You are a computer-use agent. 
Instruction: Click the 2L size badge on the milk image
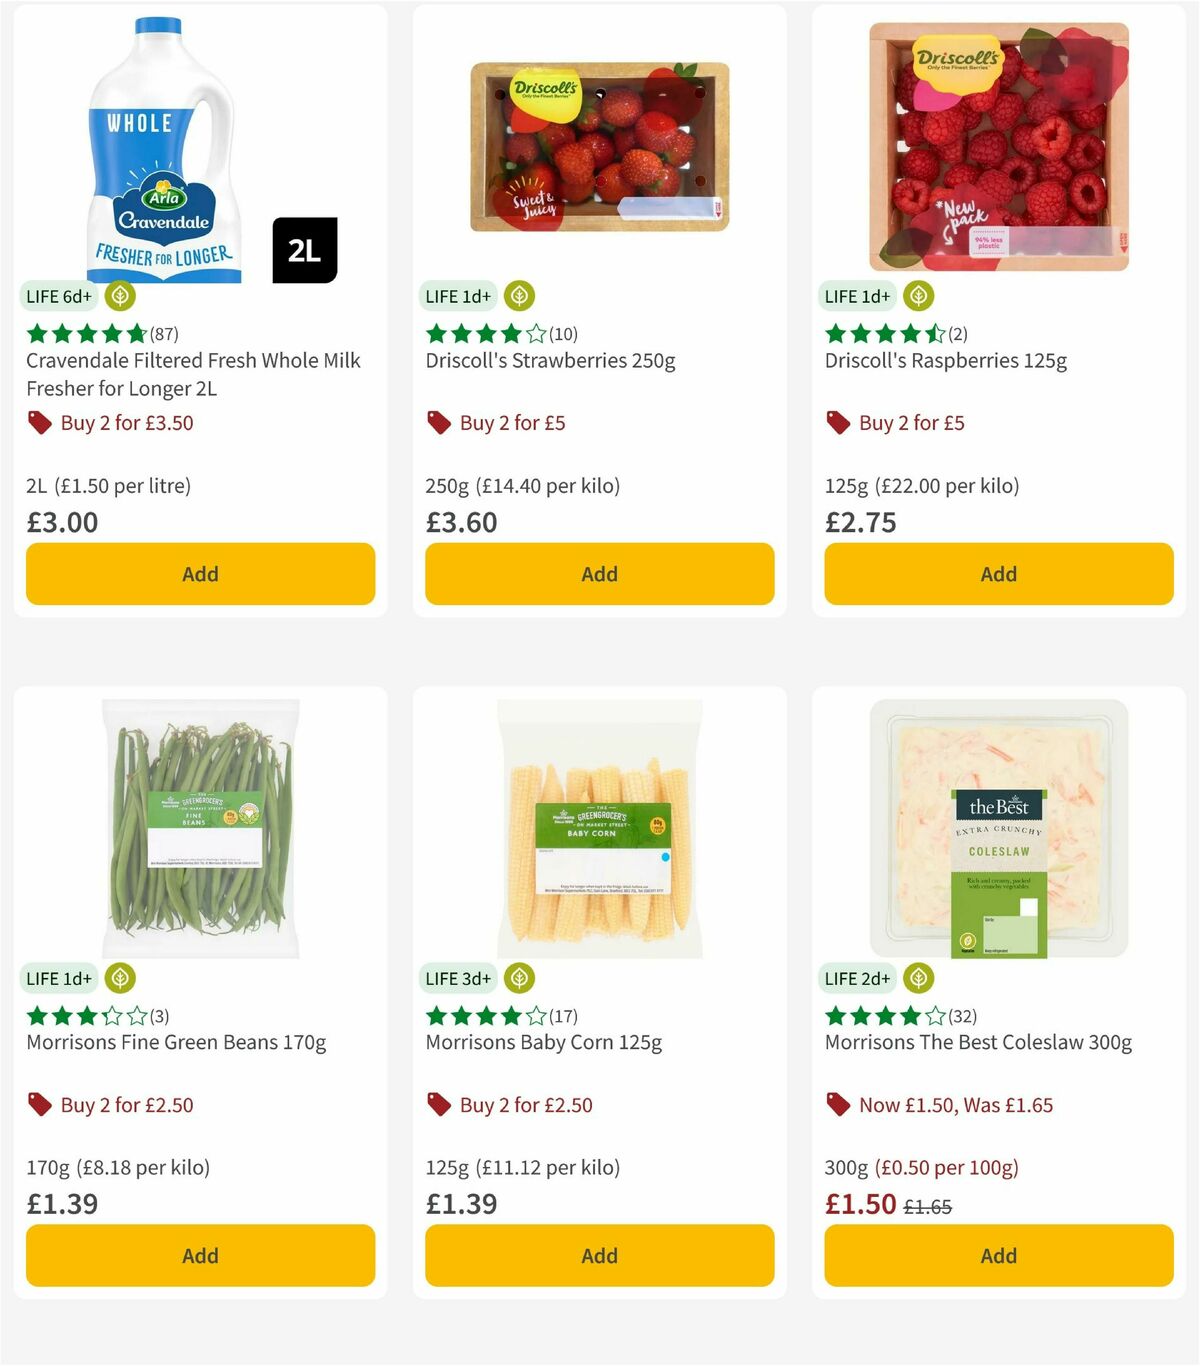coord(305,252)
